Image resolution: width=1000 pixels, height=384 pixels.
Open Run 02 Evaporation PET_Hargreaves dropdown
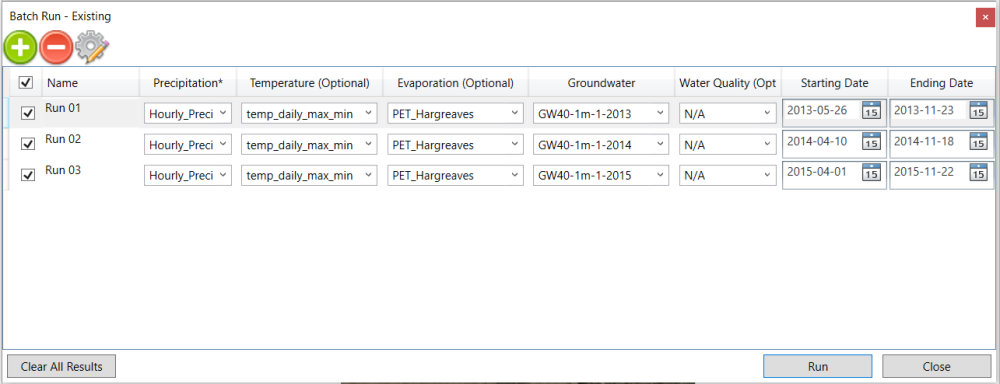pyautogui.click(x=455, y=145)
